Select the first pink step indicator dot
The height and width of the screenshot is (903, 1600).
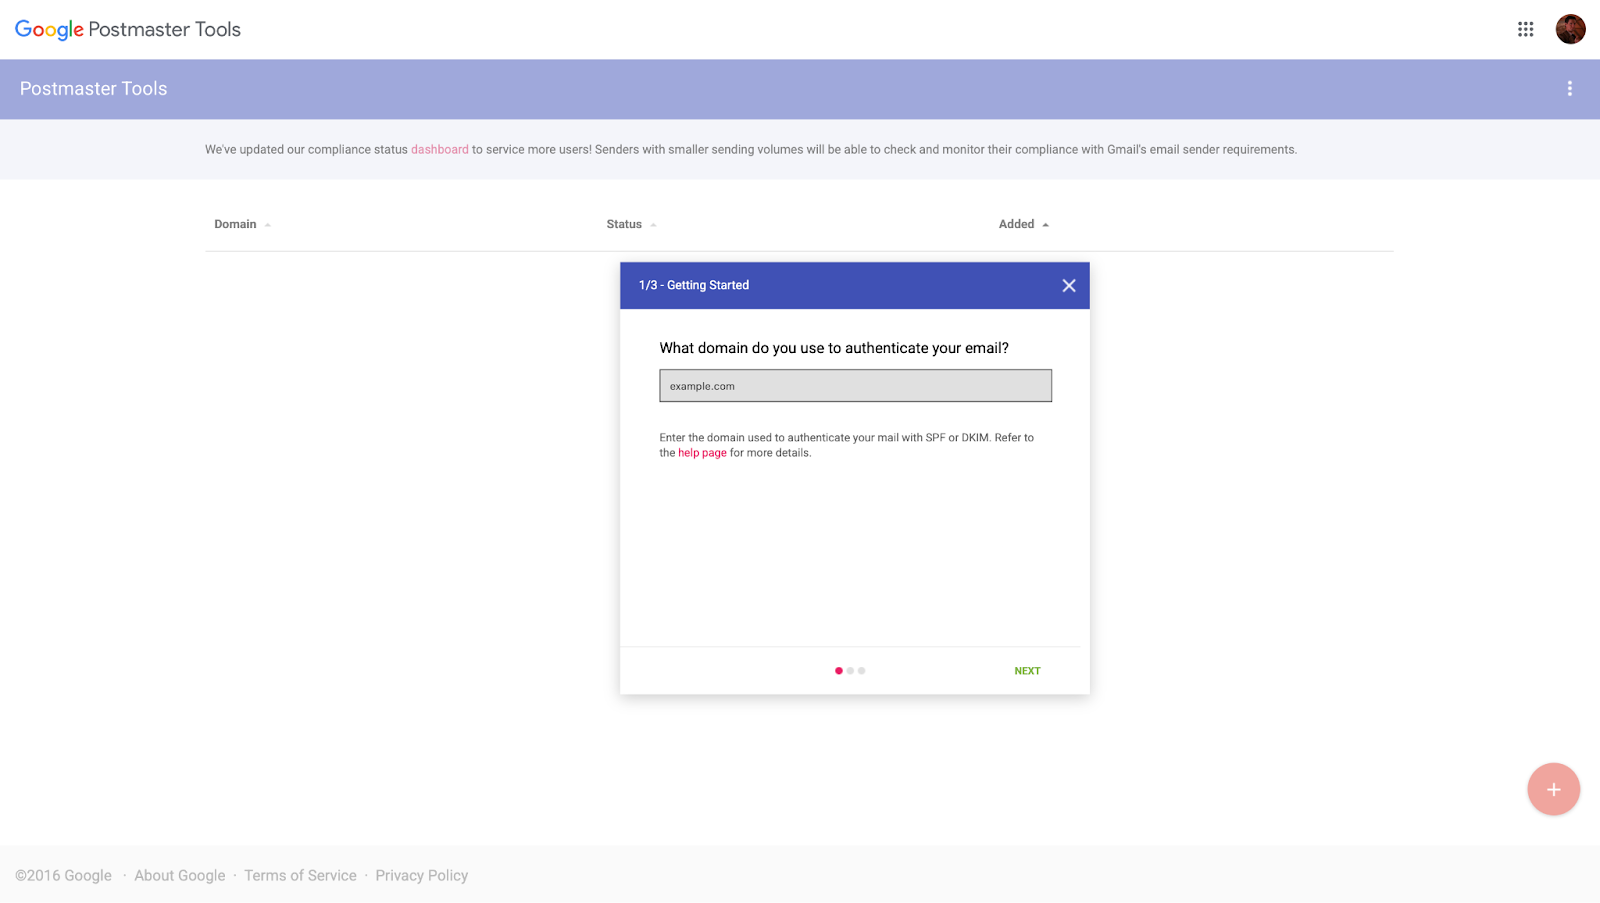point(838,671)
